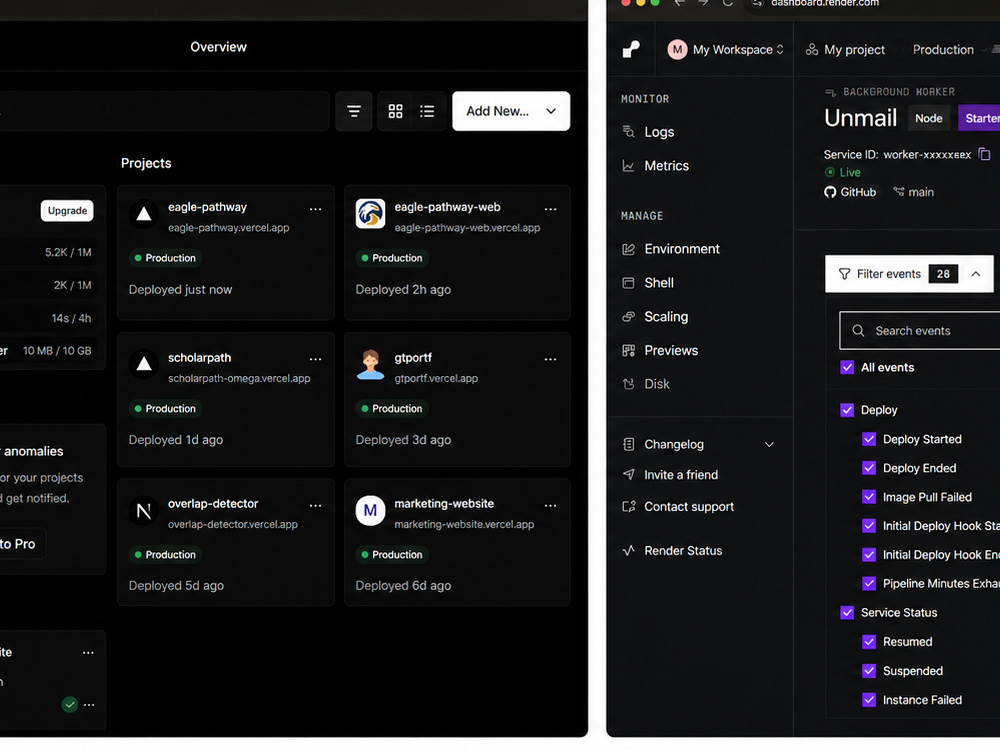Click Invite a friend link

(680, 475)
